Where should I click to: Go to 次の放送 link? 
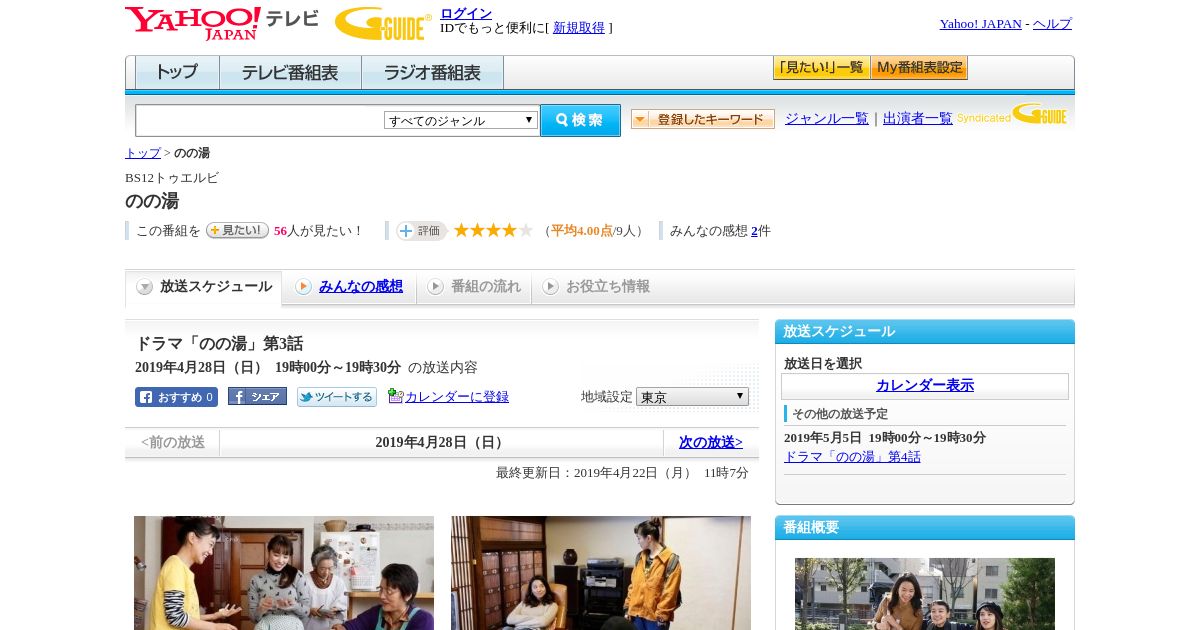(x=711, y=442)
